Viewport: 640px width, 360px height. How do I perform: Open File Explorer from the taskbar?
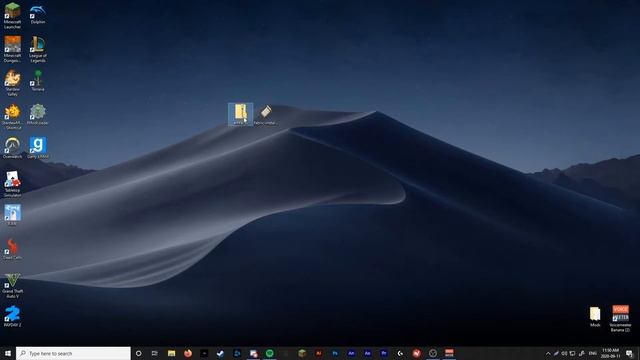pyautogui.click(x=171, y=353)
